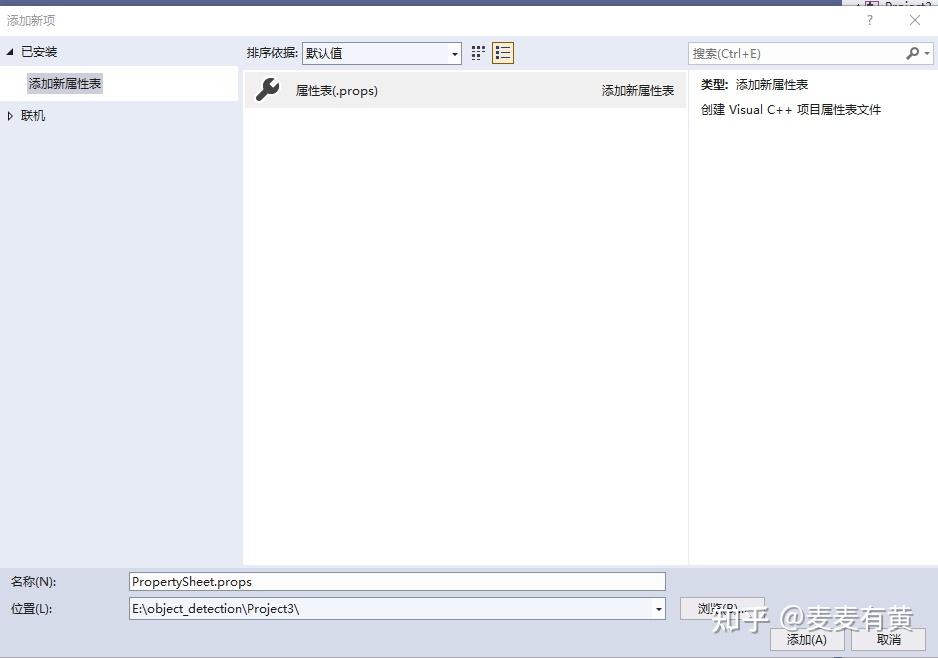
Task: Open the location path dropdown arrow
Action: coord(658,608)
